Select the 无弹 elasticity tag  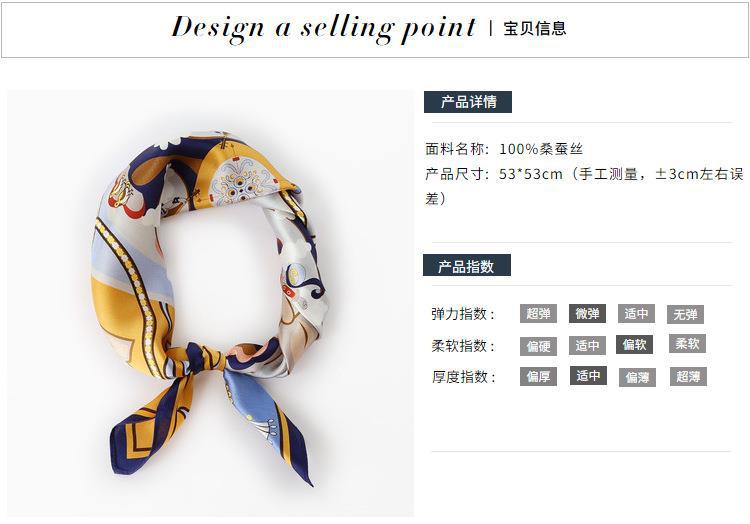coord(685,314)
